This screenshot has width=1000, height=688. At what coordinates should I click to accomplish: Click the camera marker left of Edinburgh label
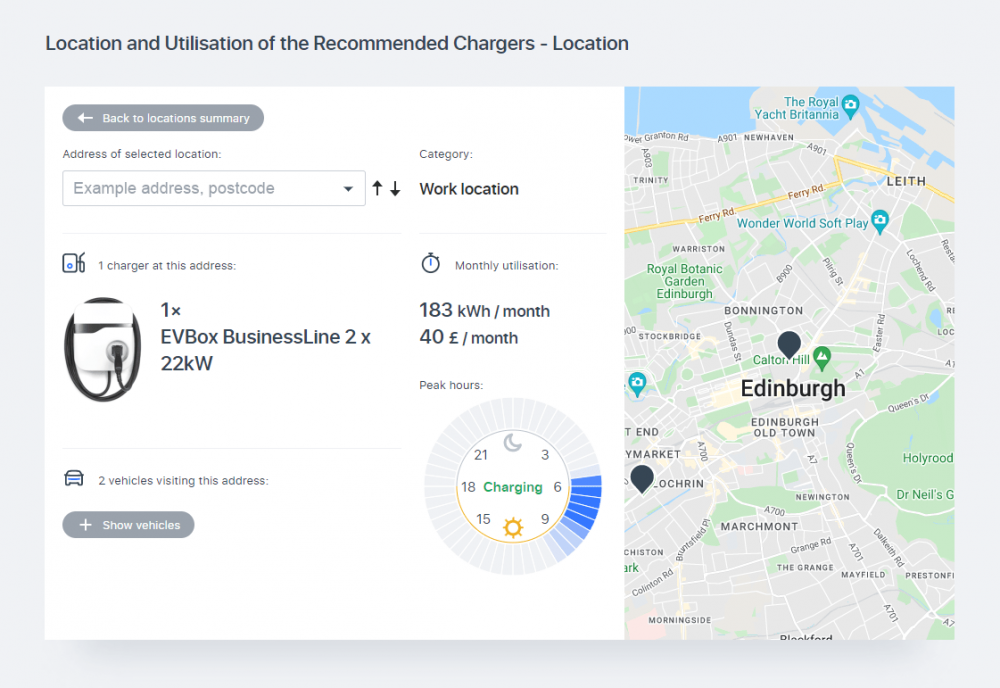pos(637,381)
